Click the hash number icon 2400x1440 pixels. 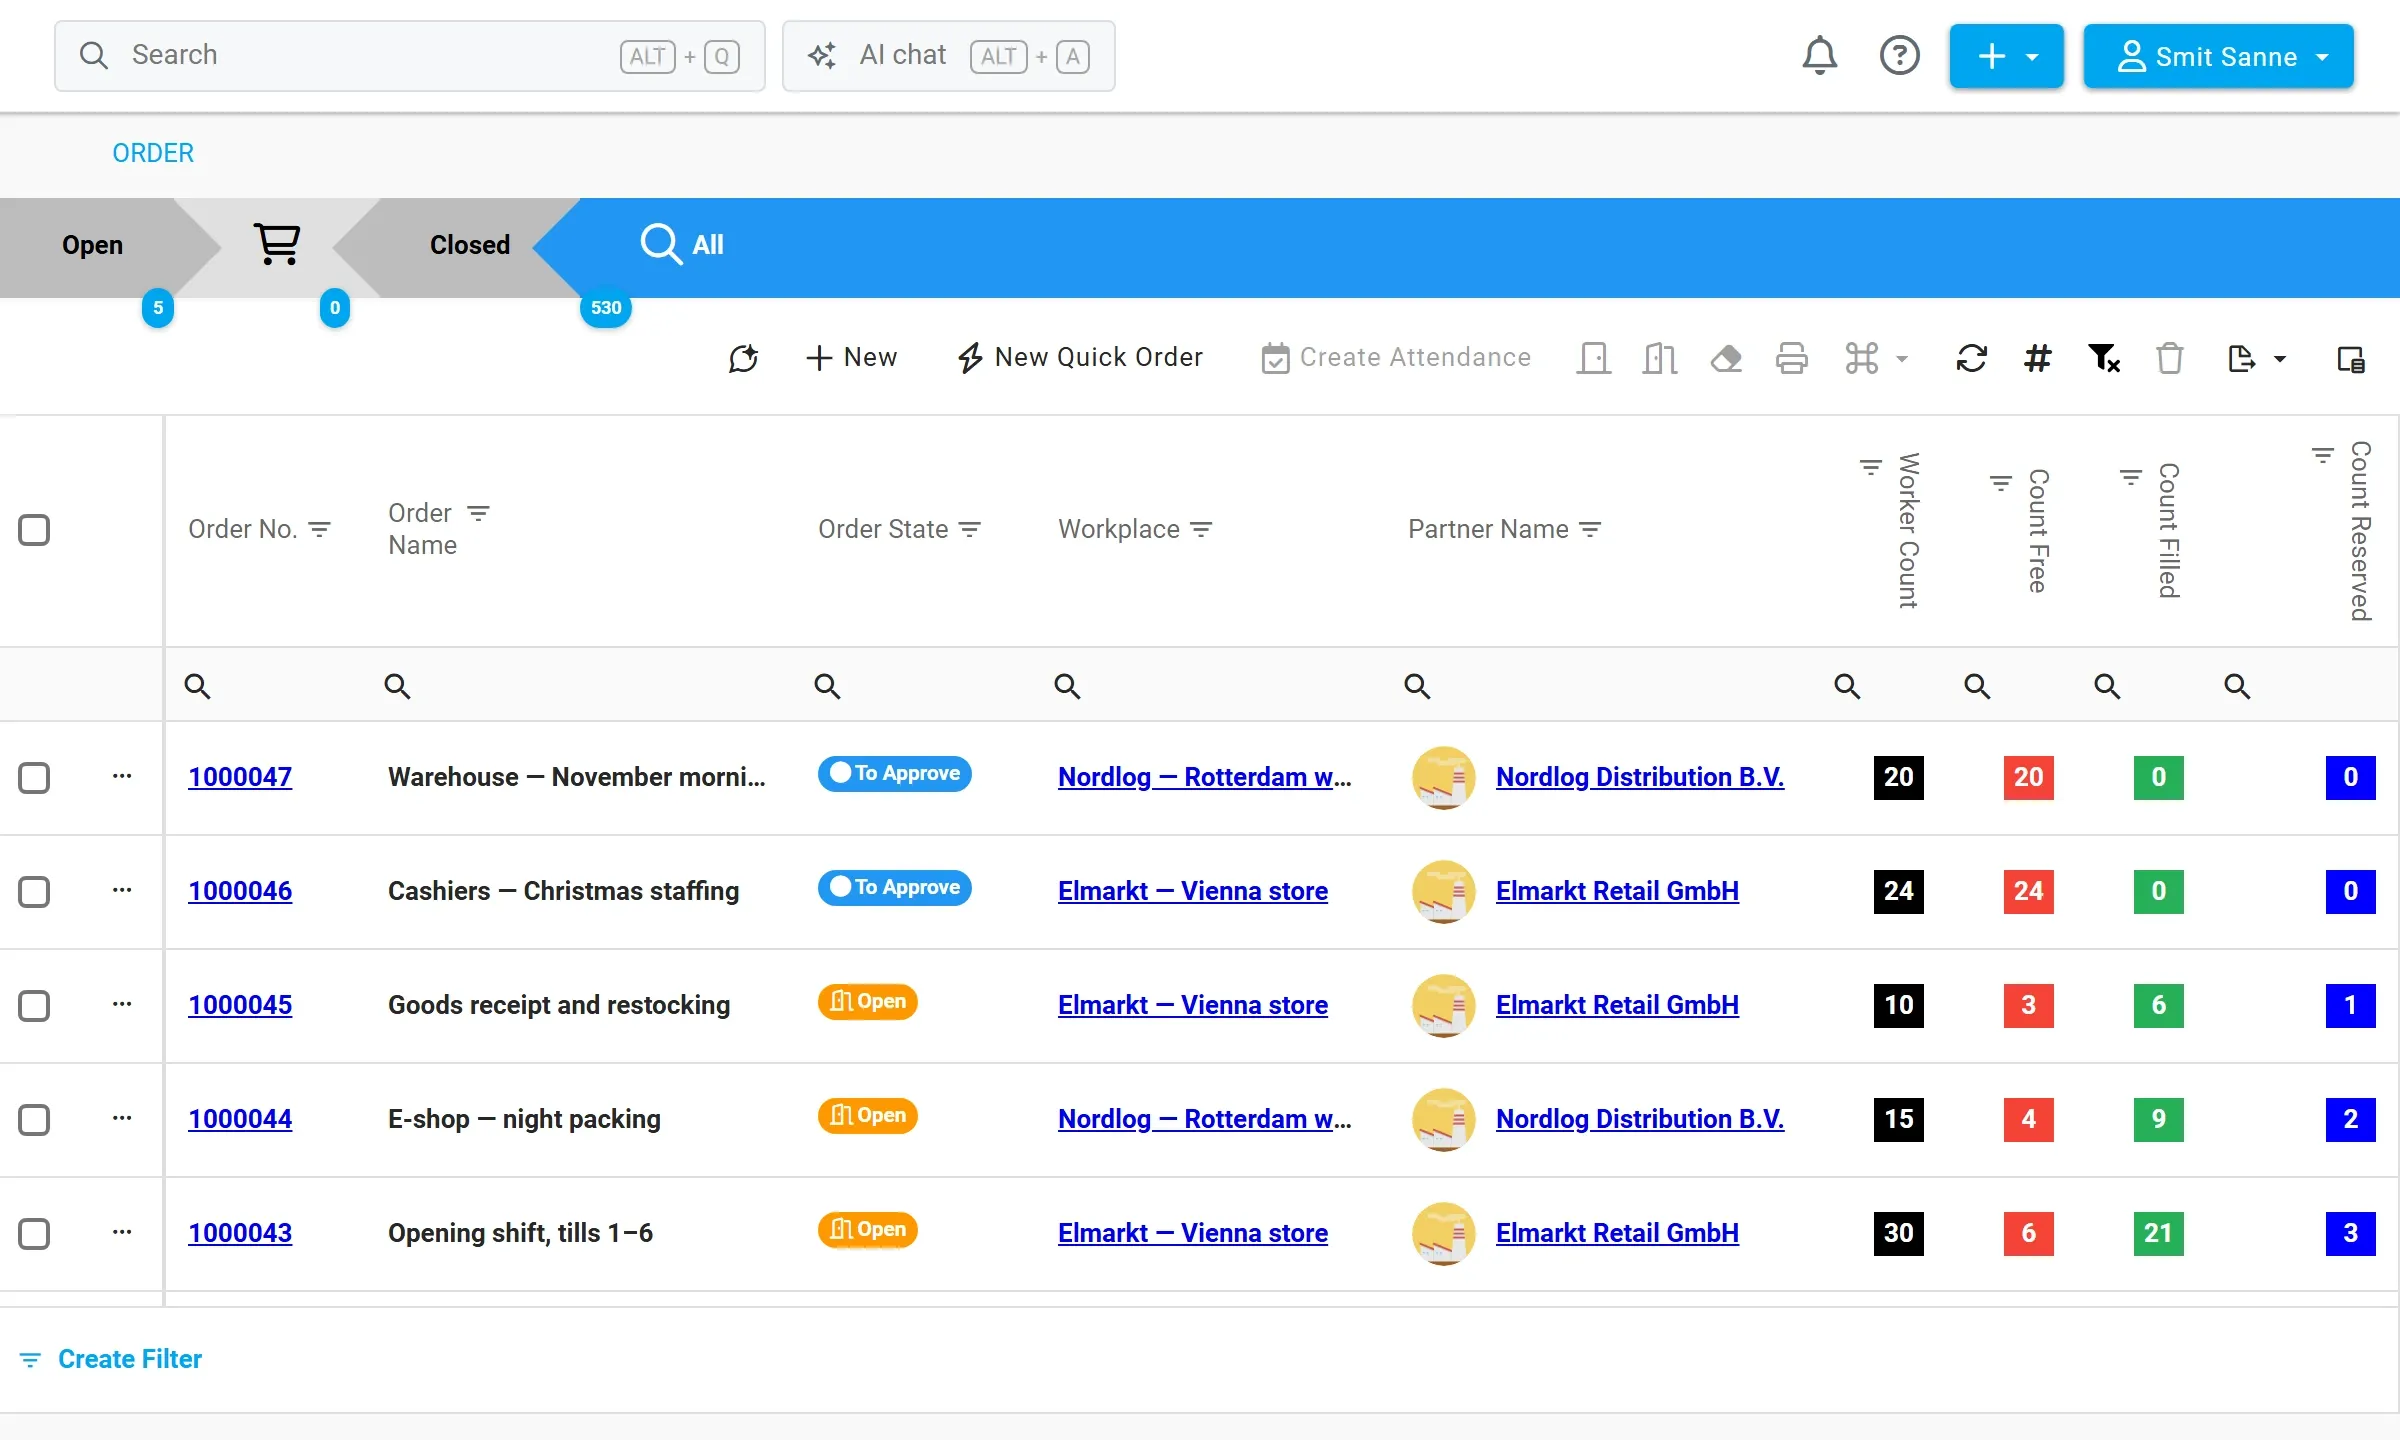(2037, 358)
